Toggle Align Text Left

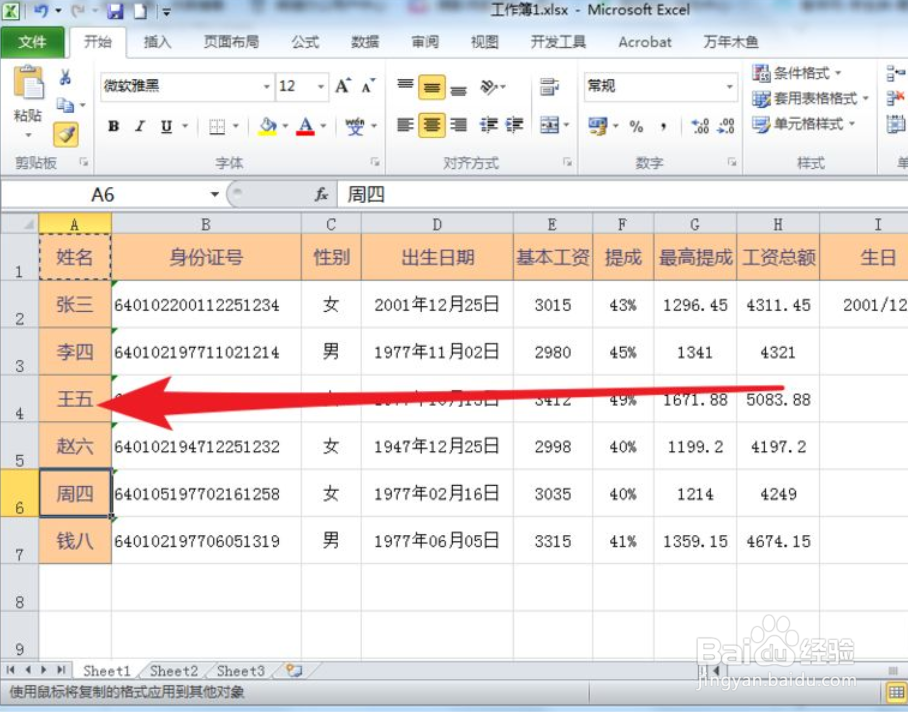pos(405,124)
